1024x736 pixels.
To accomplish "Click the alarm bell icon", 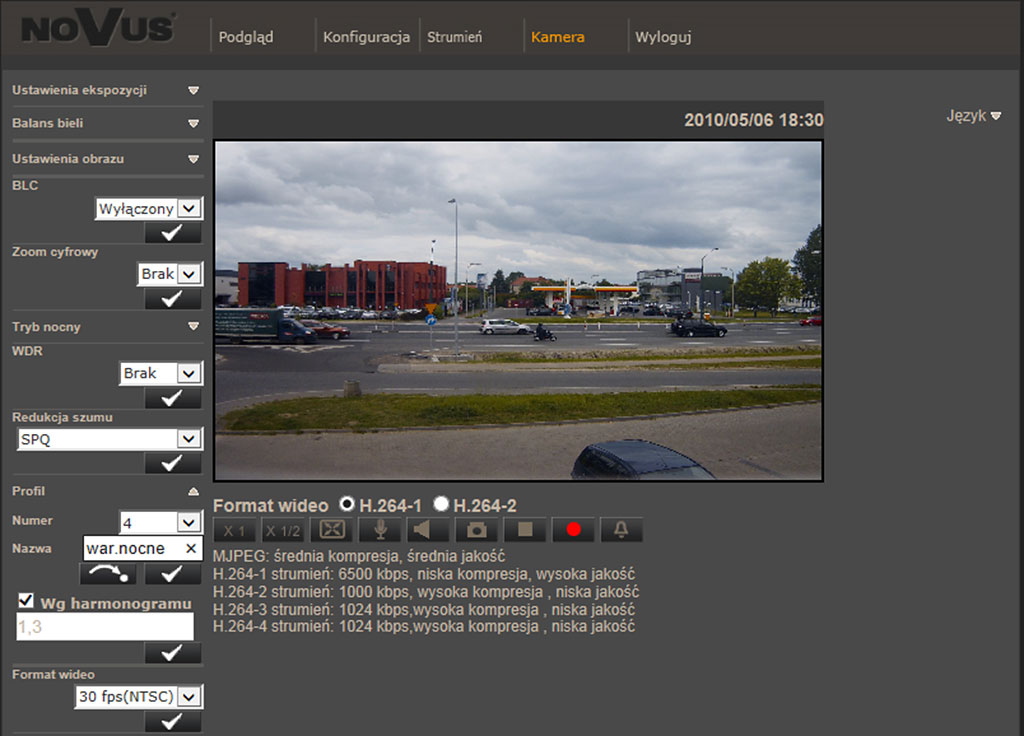I will 621,530.
